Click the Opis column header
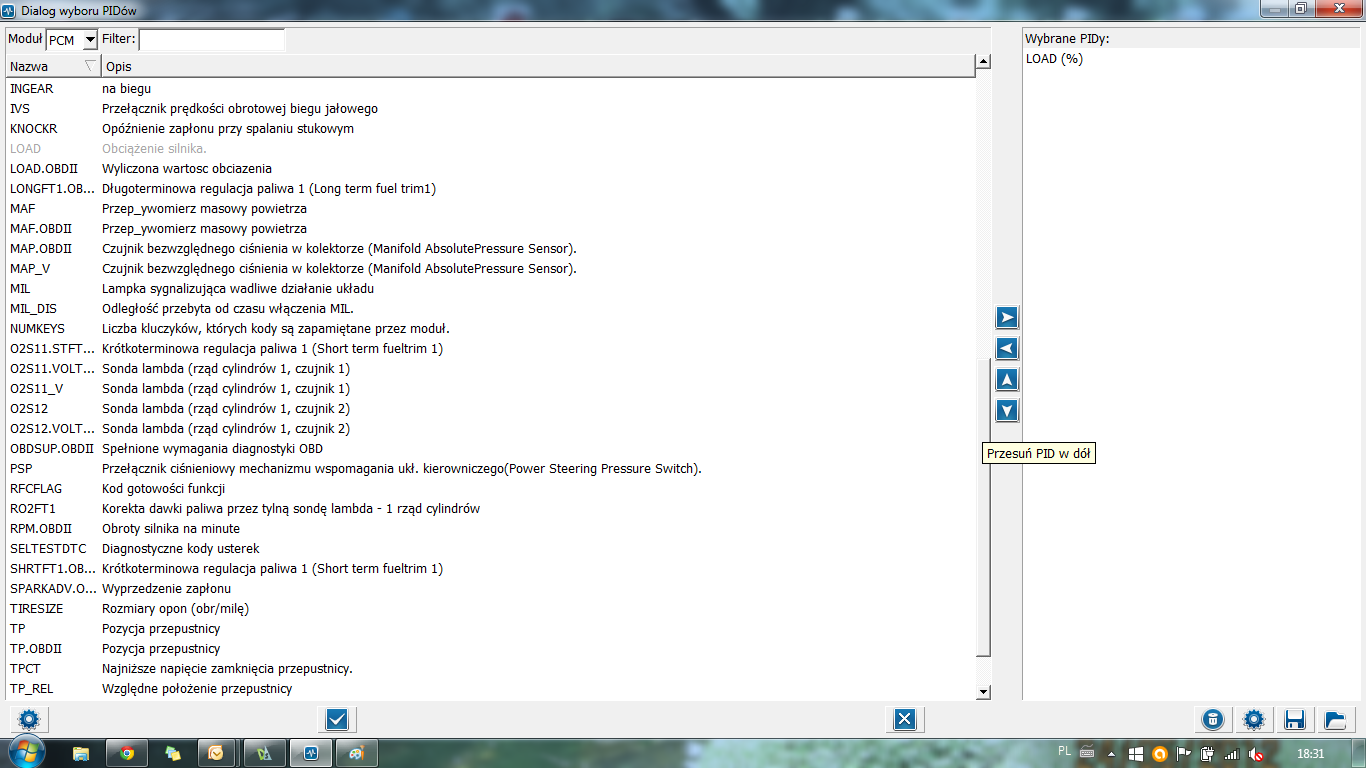 click(538, 66)
